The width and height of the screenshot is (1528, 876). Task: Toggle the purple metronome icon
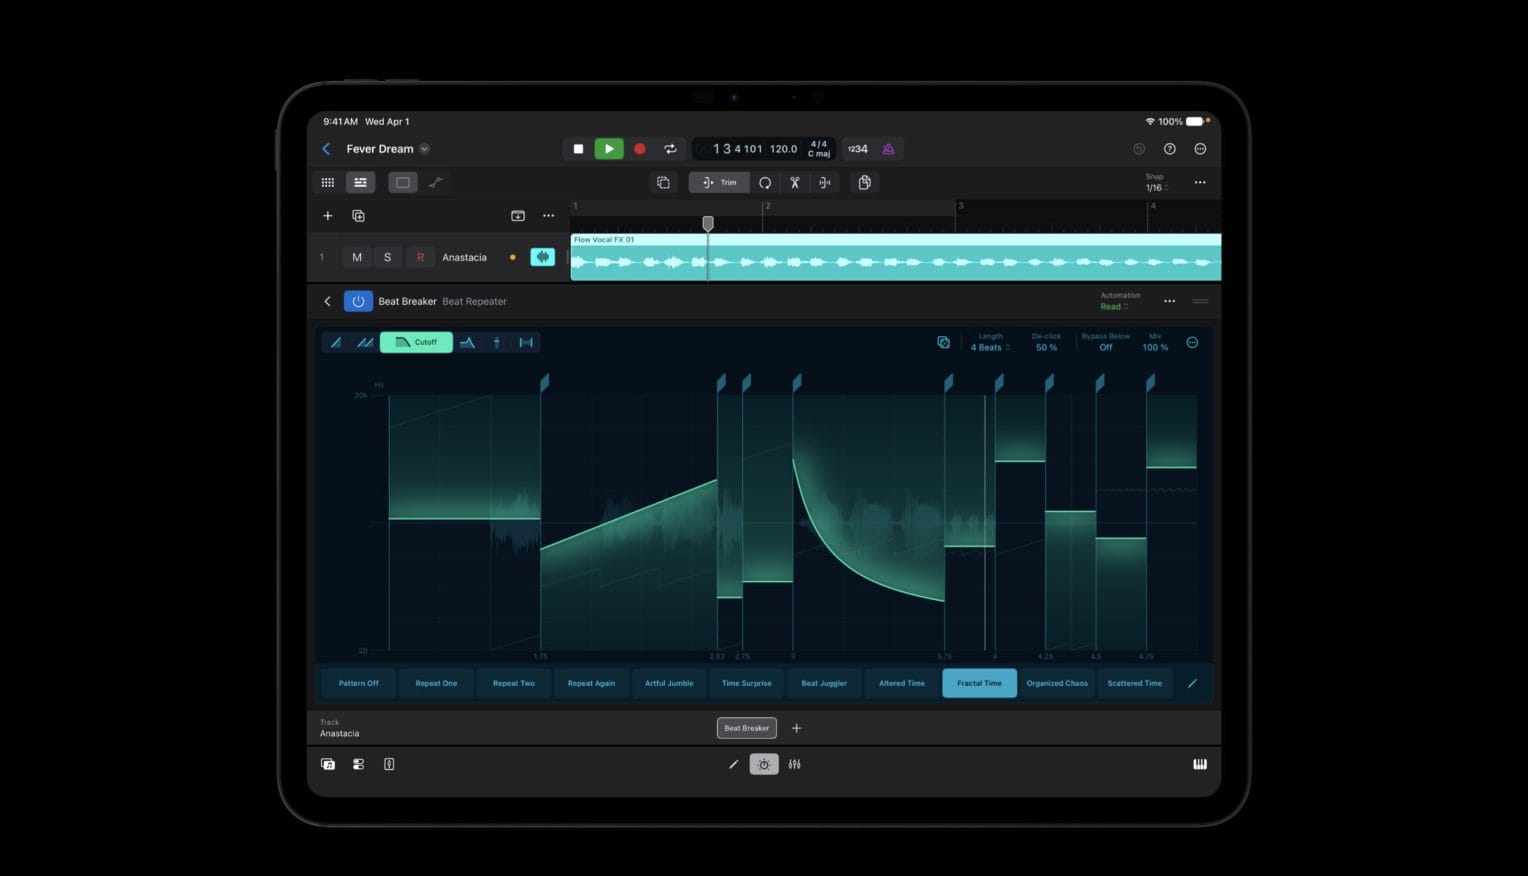point(888,149)
